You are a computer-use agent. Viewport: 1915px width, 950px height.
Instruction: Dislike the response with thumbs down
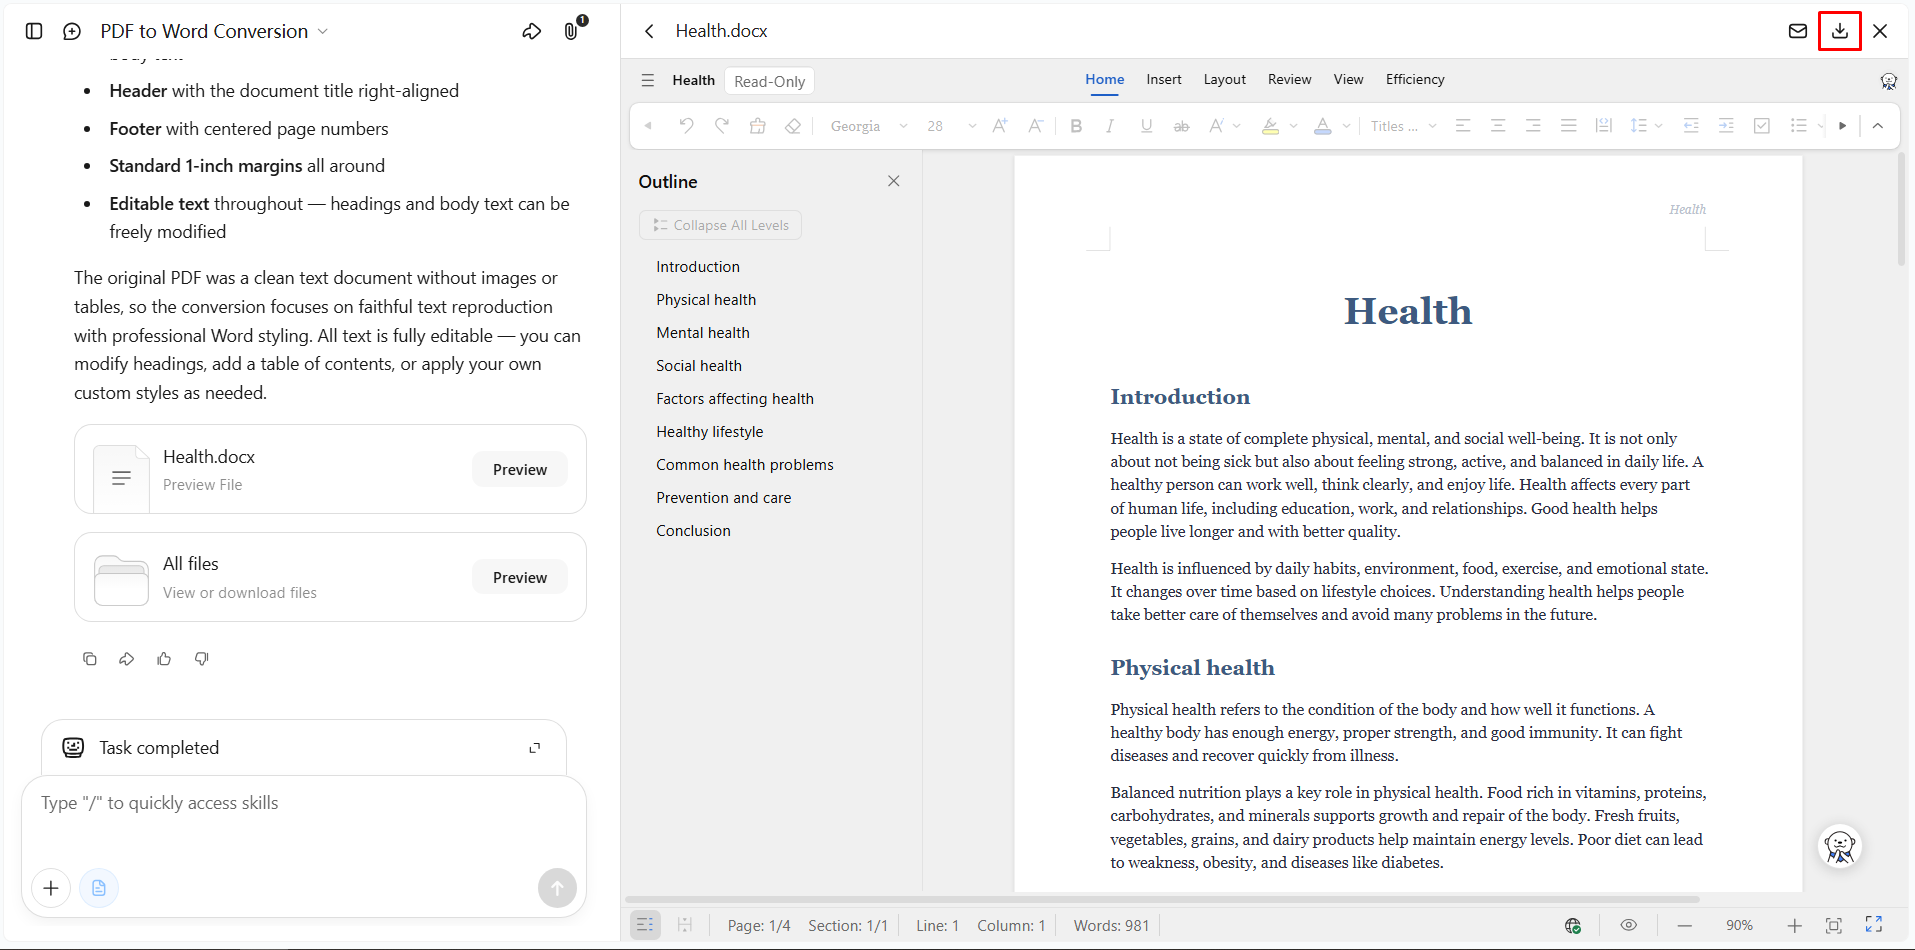coord(202,659)
